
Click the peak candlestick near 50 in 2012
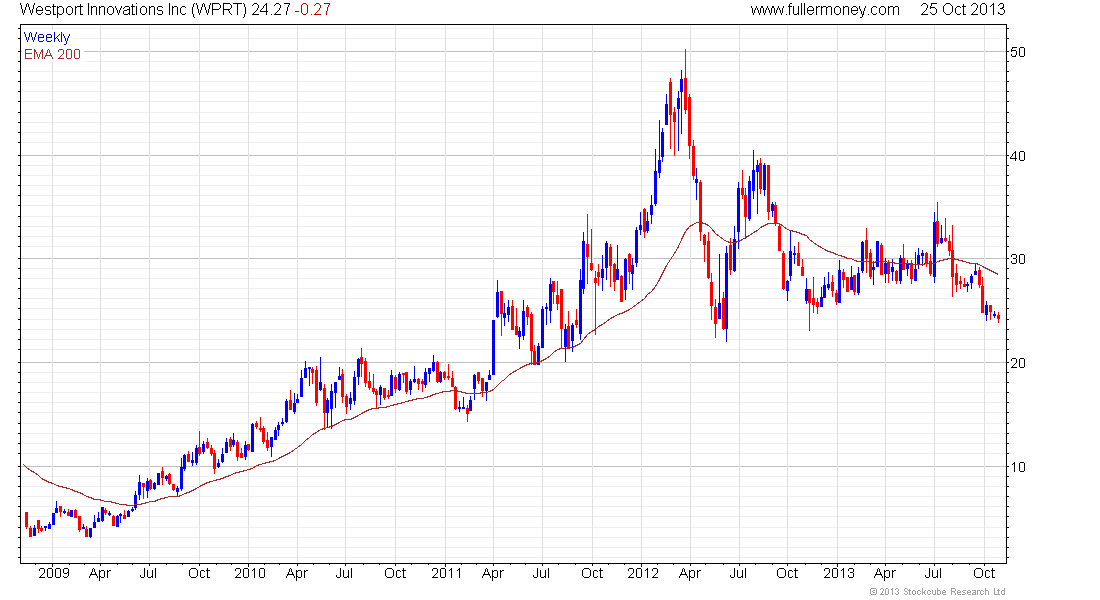point(685,81)
